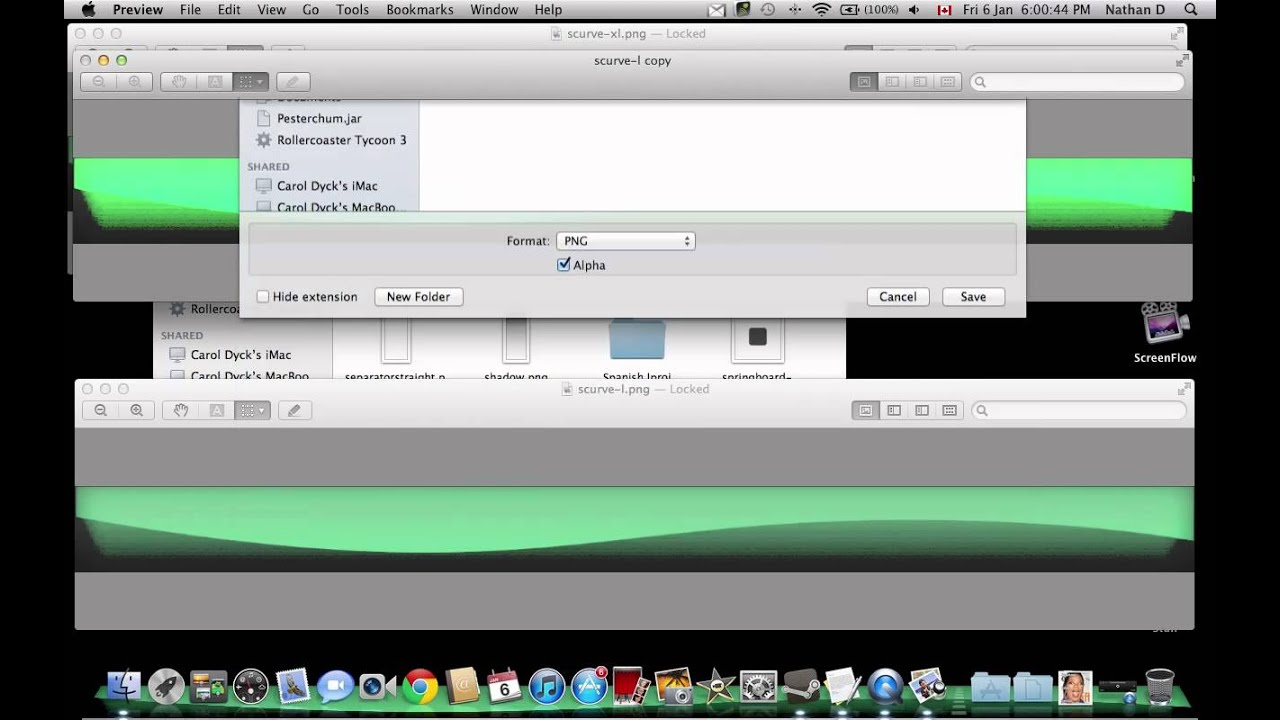Screen dimensions: 1280x720
Task: Enable Hide extension checkbox
Action: tap(263, 297)
